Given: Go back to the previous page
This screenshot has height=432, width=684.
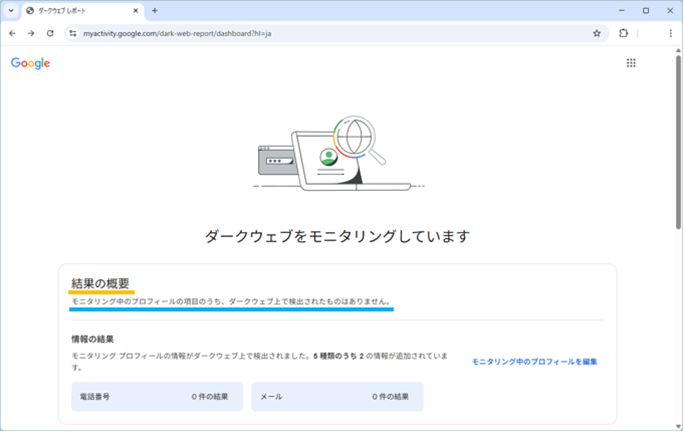Looking at the screenshot, I should pos(12,33).
